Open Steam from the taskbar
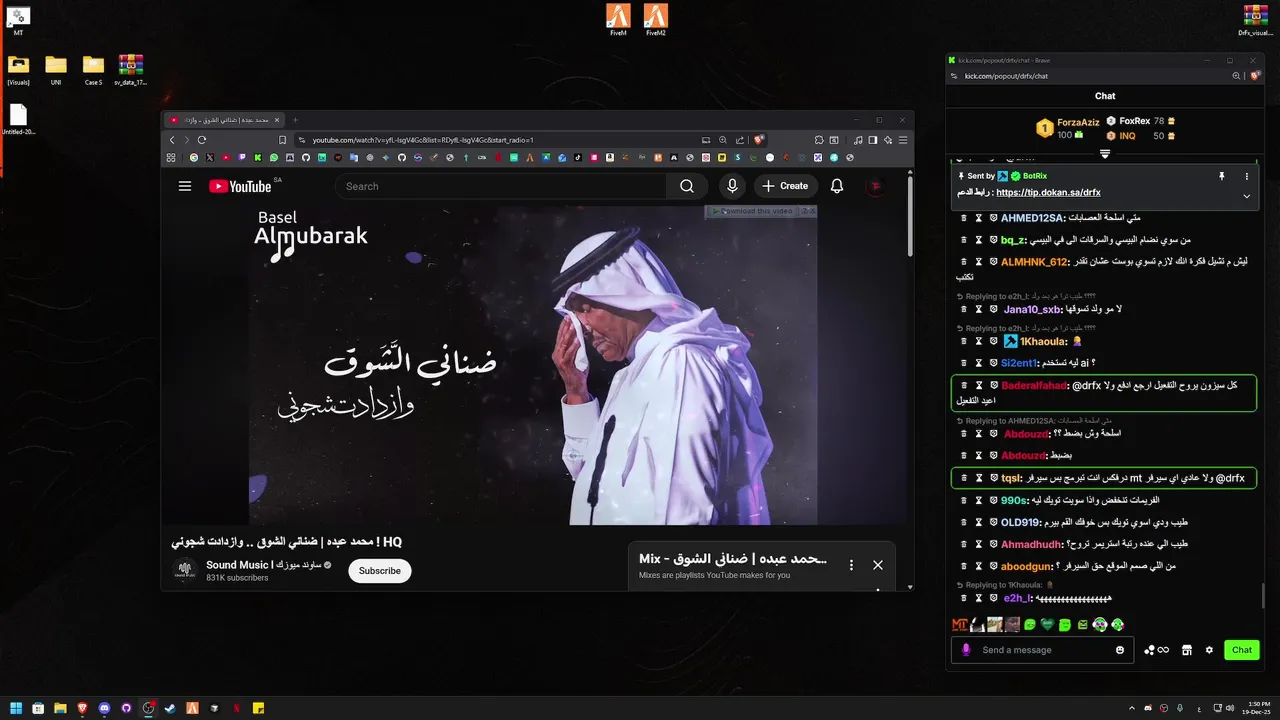 pyautogui.click(x=169, y=708)
